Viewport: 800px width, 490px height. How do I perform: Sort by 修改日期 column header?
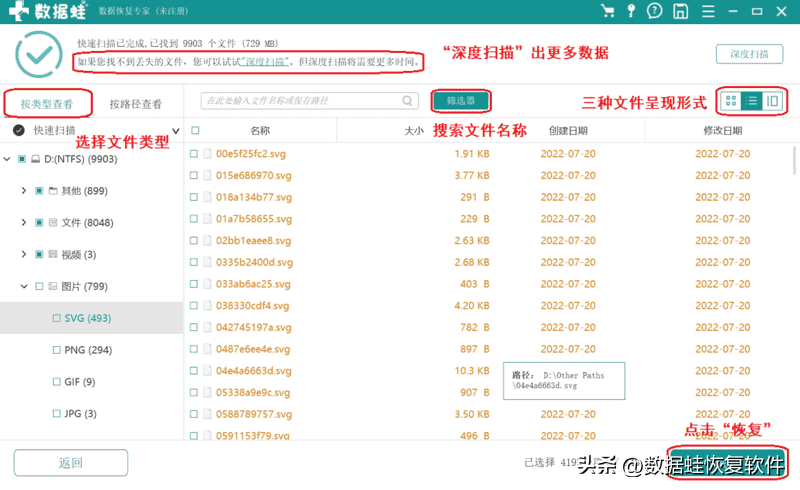pos(722,131)
